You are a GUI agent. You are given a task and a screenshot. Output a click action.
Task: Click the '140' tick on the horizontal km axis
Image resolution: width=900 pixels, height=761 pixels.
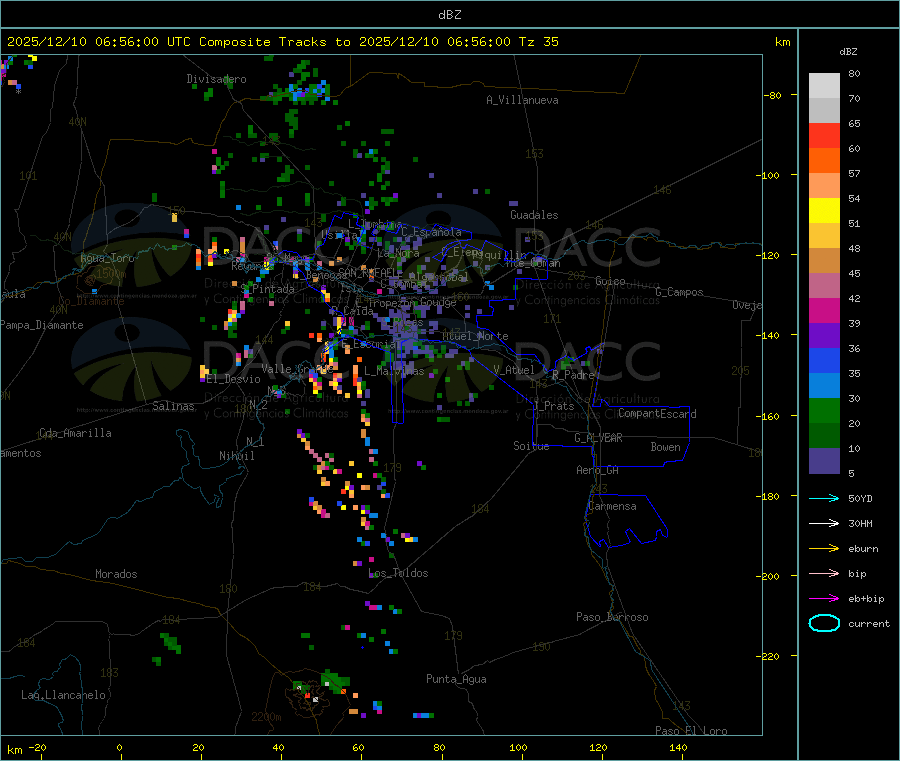click(678, 747)
